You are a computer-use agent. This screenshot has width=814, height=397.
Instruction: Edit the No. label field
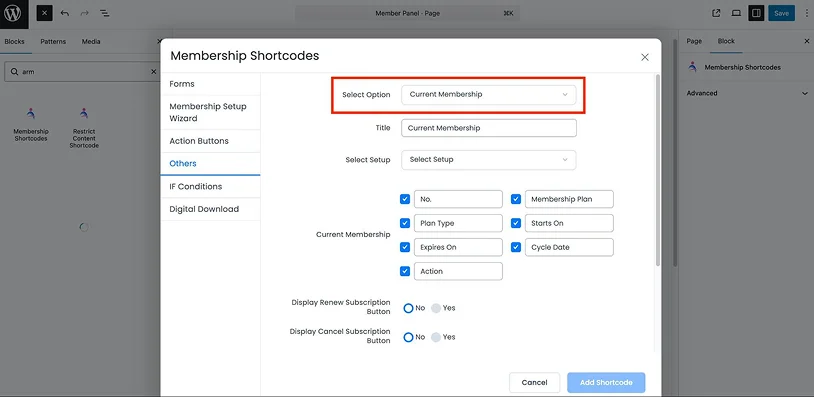click(x=458, y=199)
